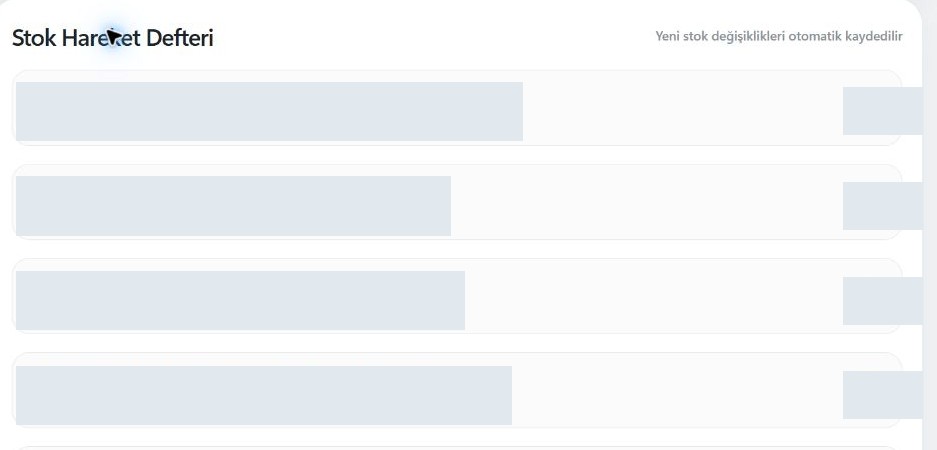937x450 pixels.
Task: Click empty middle area of third row card
Action: 654,296
